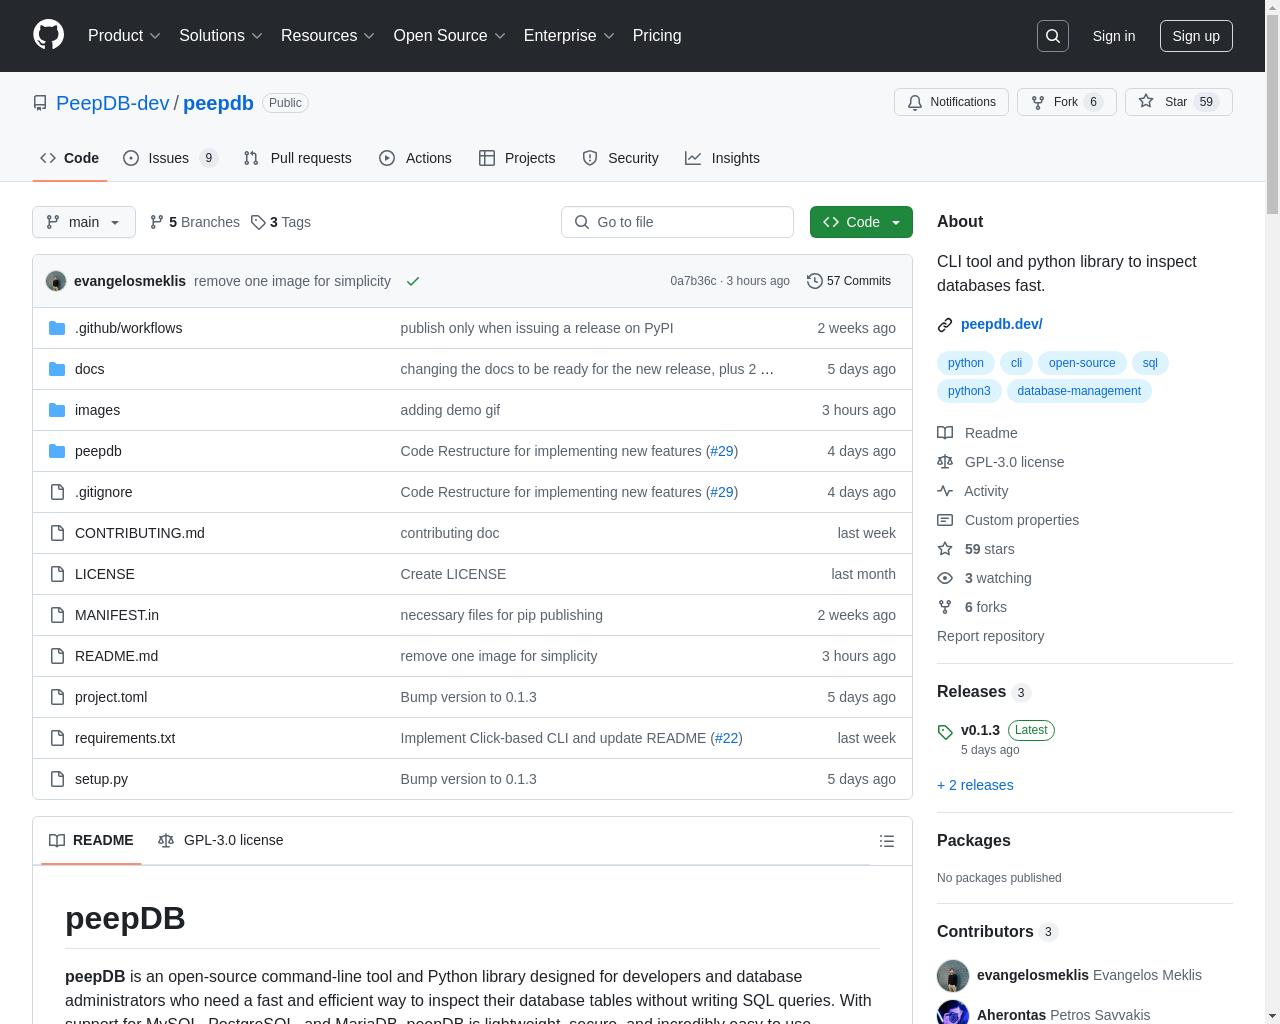The width and height of the screenshot is (1280, 1024).
Task: Click the setup.py file icon
Action: pyautogui.click(x=57, y=779)
